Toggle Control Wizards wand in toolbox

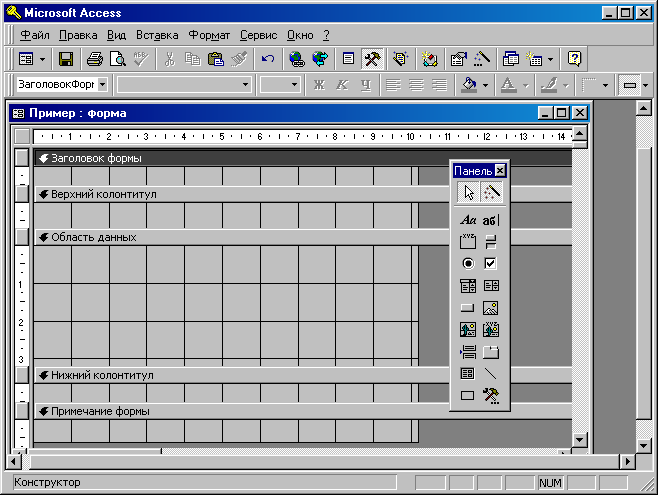click(491, 193)
